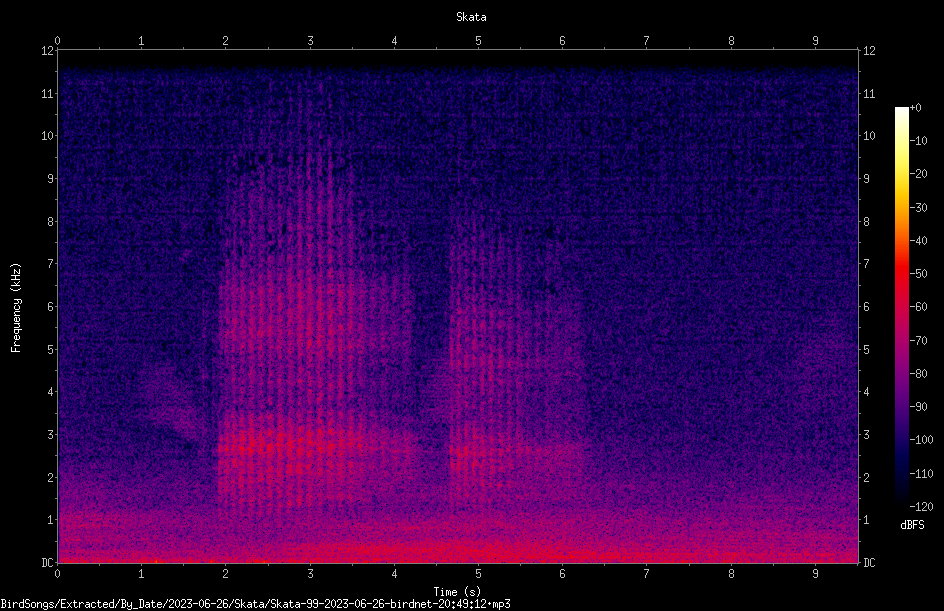Click the "5" tick on the left frequency axis
Viewport: 944px width, 611px height.
[50, 349]
